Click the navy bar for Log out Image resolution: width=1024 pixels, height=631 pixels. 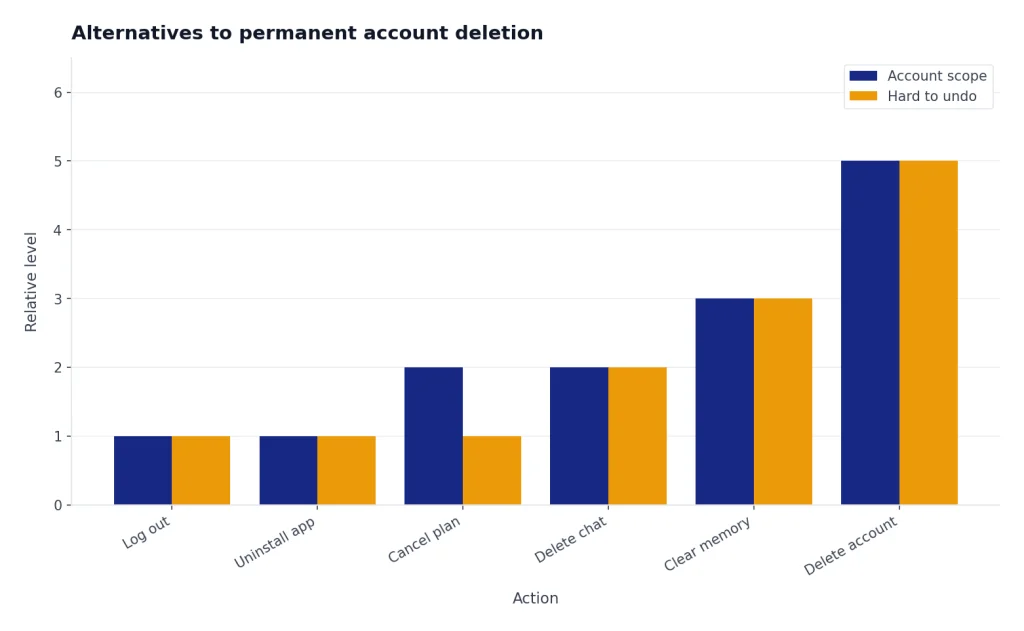coord(143,470)
